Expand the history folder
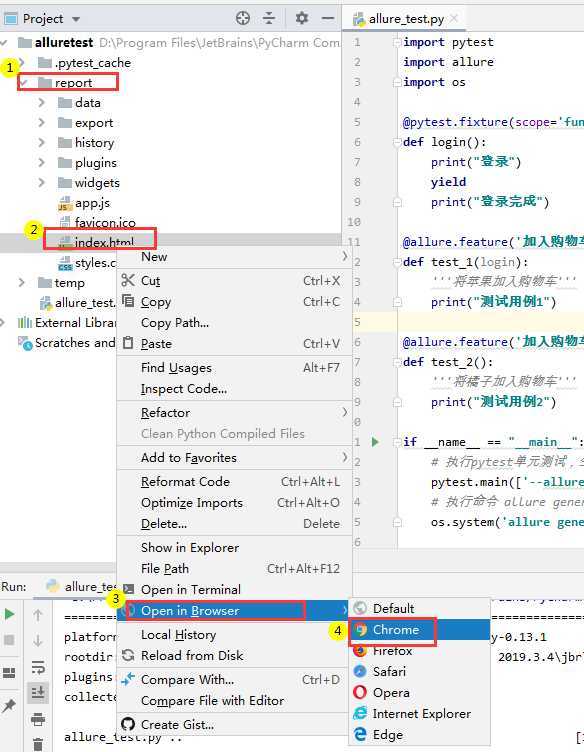Viewport: 584px width, 752px height. pos(42,143)
